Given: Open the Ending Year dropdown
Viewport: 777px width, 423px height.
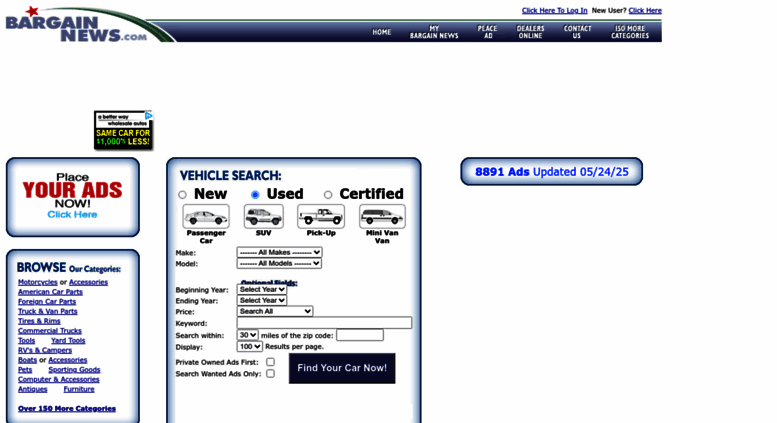Looking at the screenshot, I should (262, 300).
